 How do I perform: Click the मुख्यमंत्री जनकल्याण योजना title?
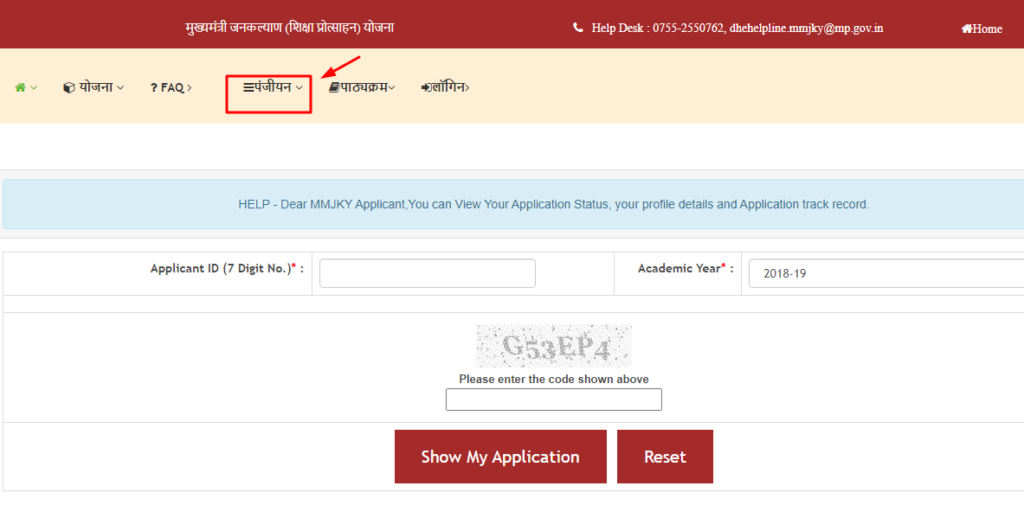(x=289, y=27)
